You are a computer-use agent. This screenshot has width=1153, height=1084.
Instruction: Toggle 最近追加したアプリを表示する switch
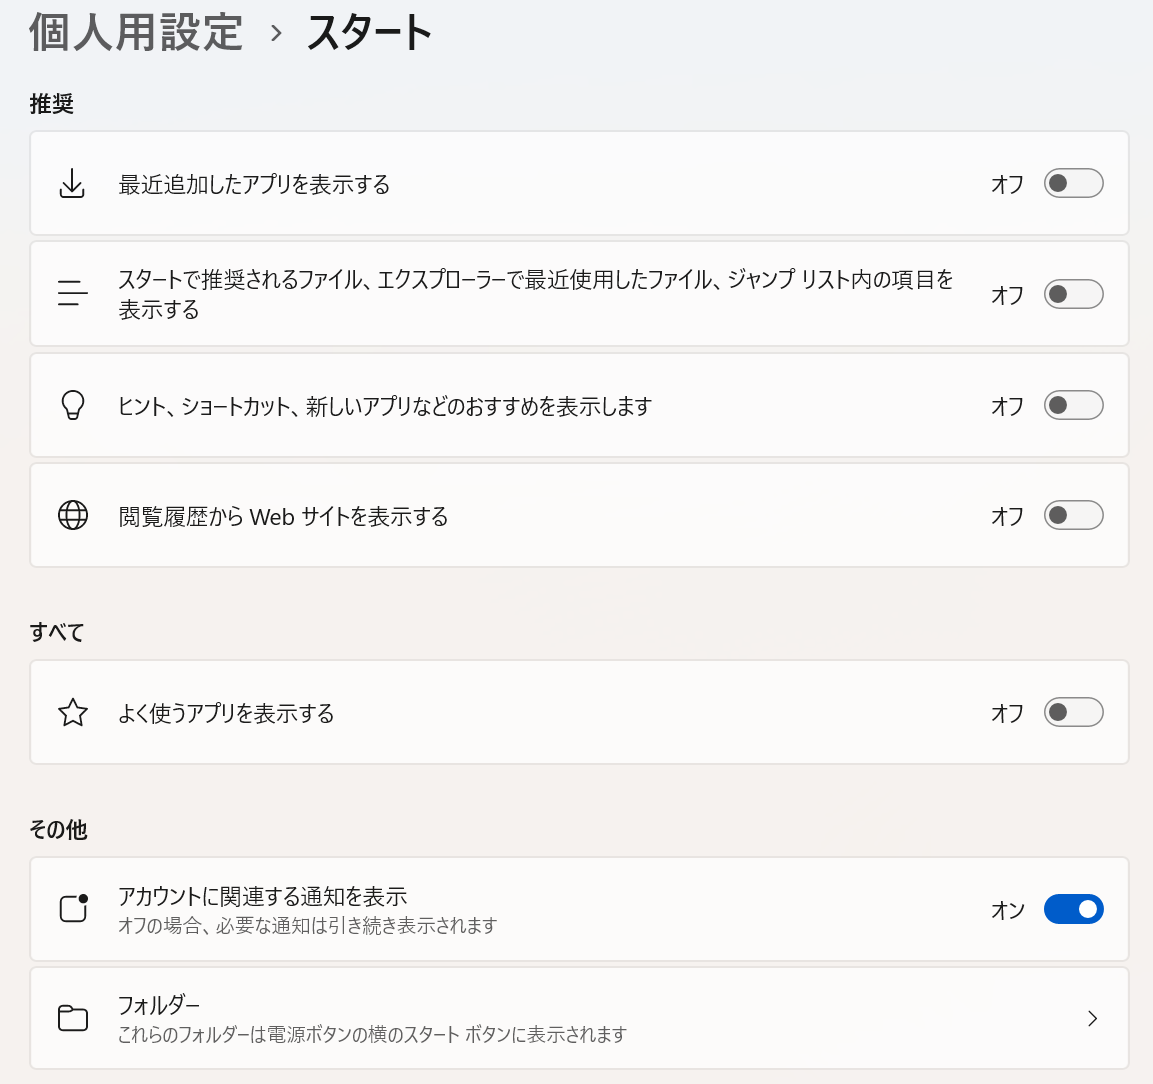tap(1074, 183)
